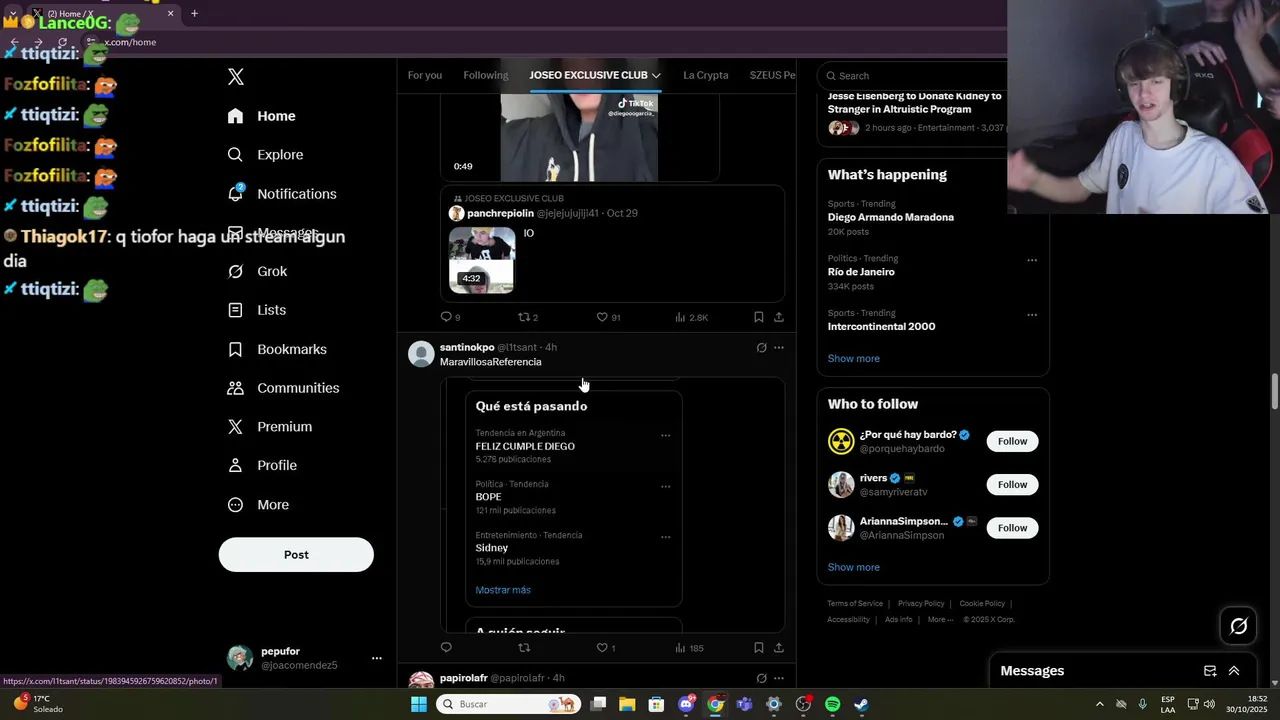Image resolution: width=1280 pixels, height=720 pixels.
Task: Expand JOSEO EXCLUSIVE CLUB tab chevron
Action: point(656,75)
